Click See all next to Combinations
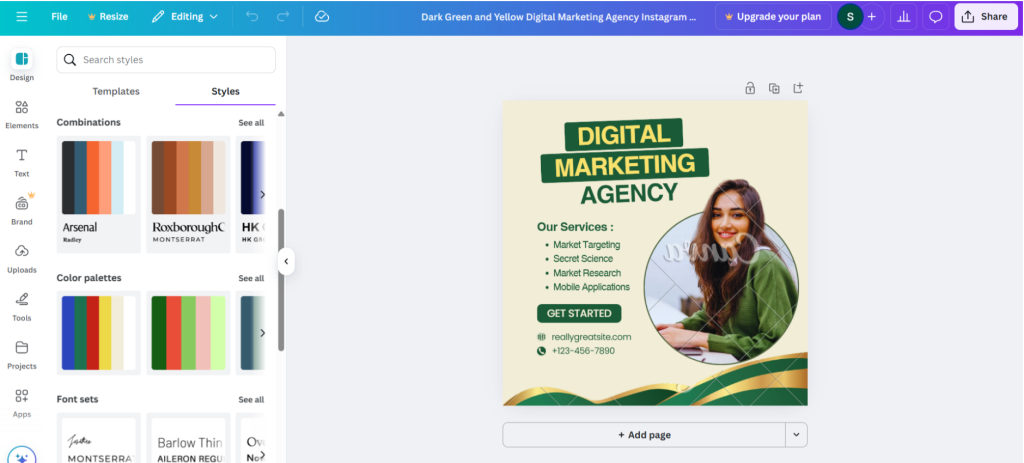 click(251, 123)
